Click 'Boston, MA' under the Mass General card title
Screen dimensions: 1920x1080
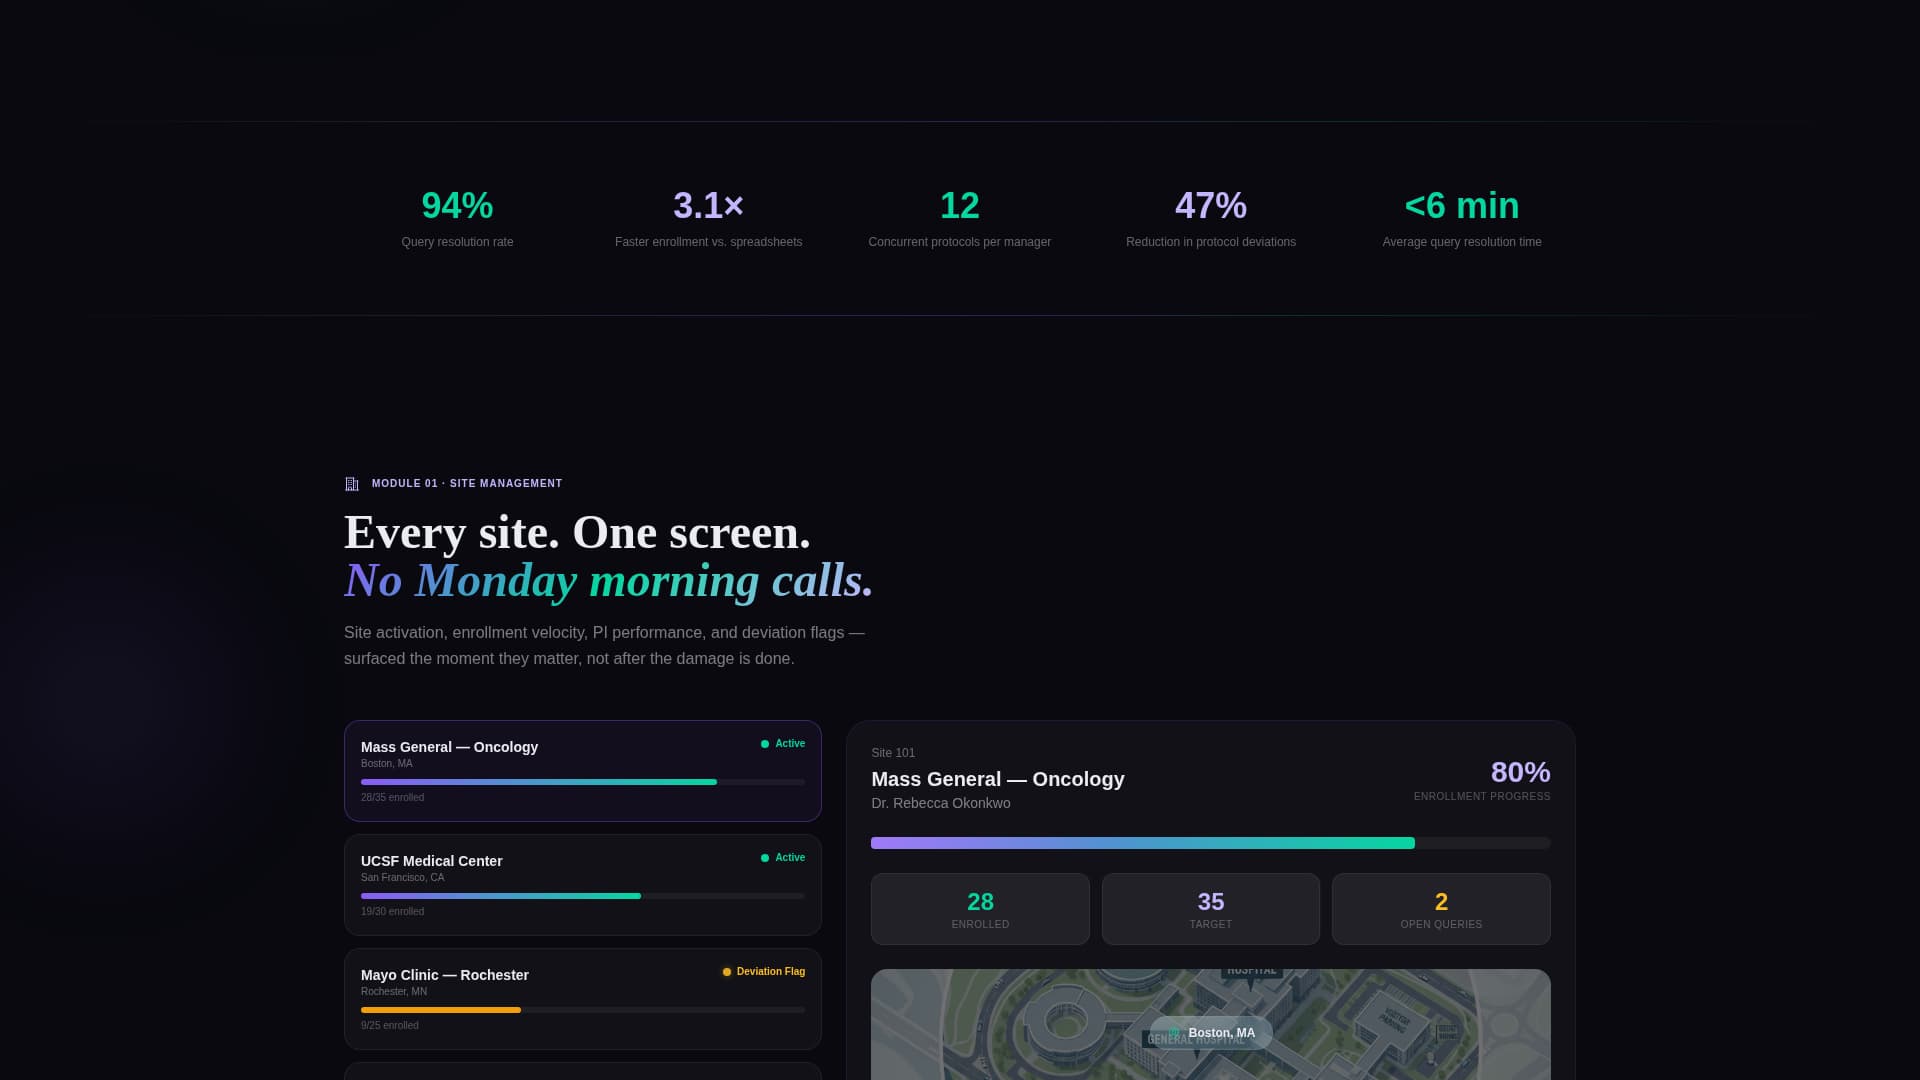coord(387,764)
